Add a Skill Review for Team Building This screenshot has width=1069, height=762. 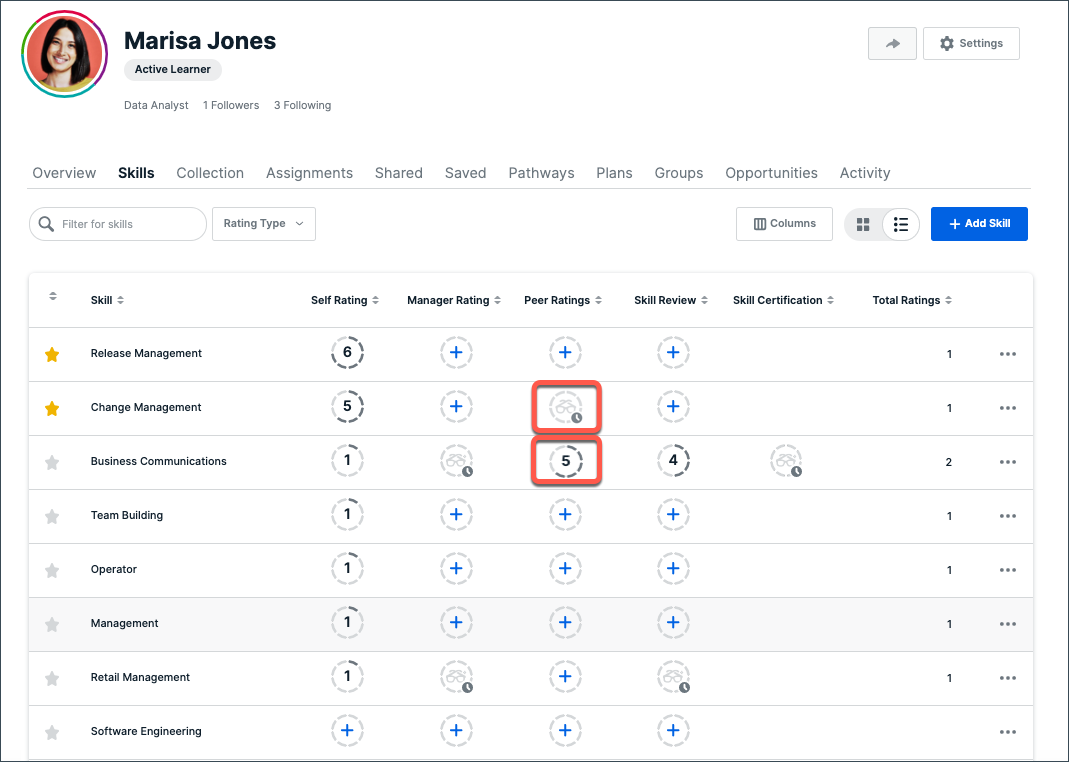(673, 514)
